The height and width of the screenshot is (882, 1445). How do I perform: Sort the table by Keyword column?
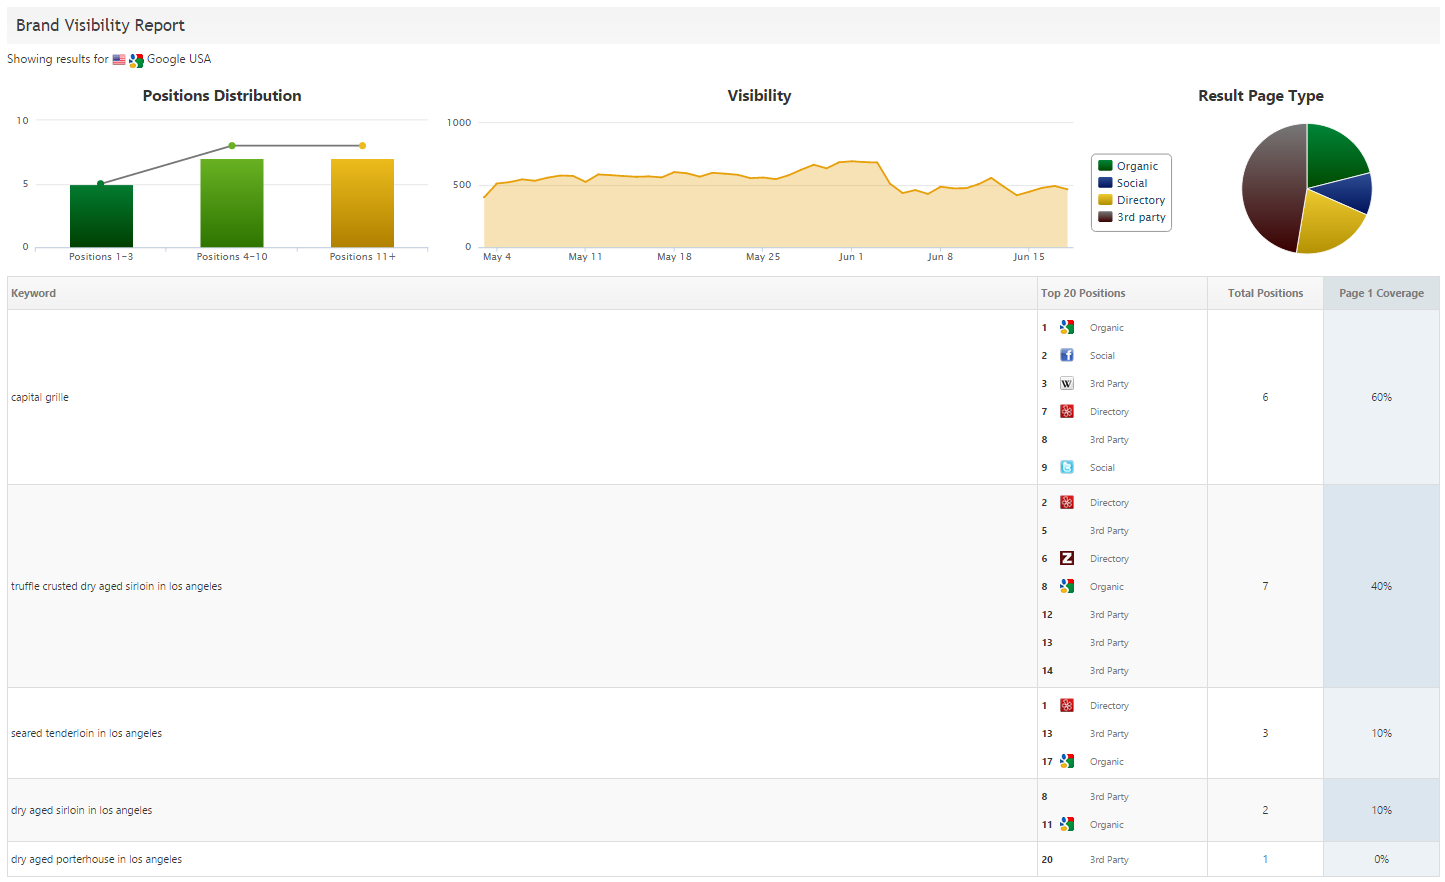click(34, 293)
